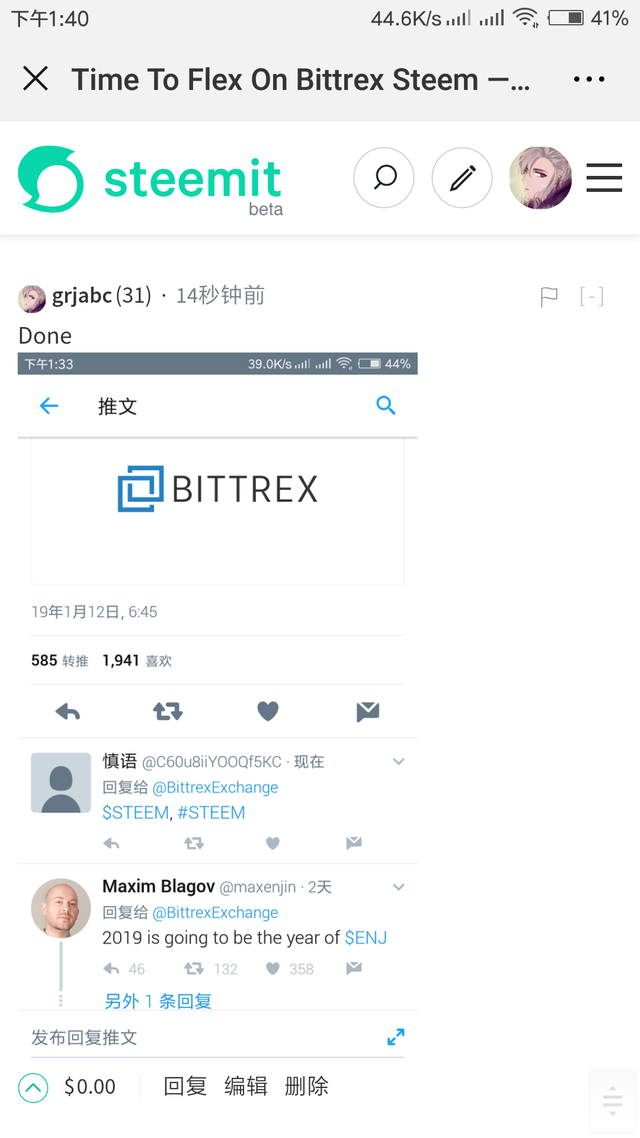The height and width of the screenshot is (1138, 640).
Task: Open the small grjabc avatar beside comment
Action: [x=32, y=299]
